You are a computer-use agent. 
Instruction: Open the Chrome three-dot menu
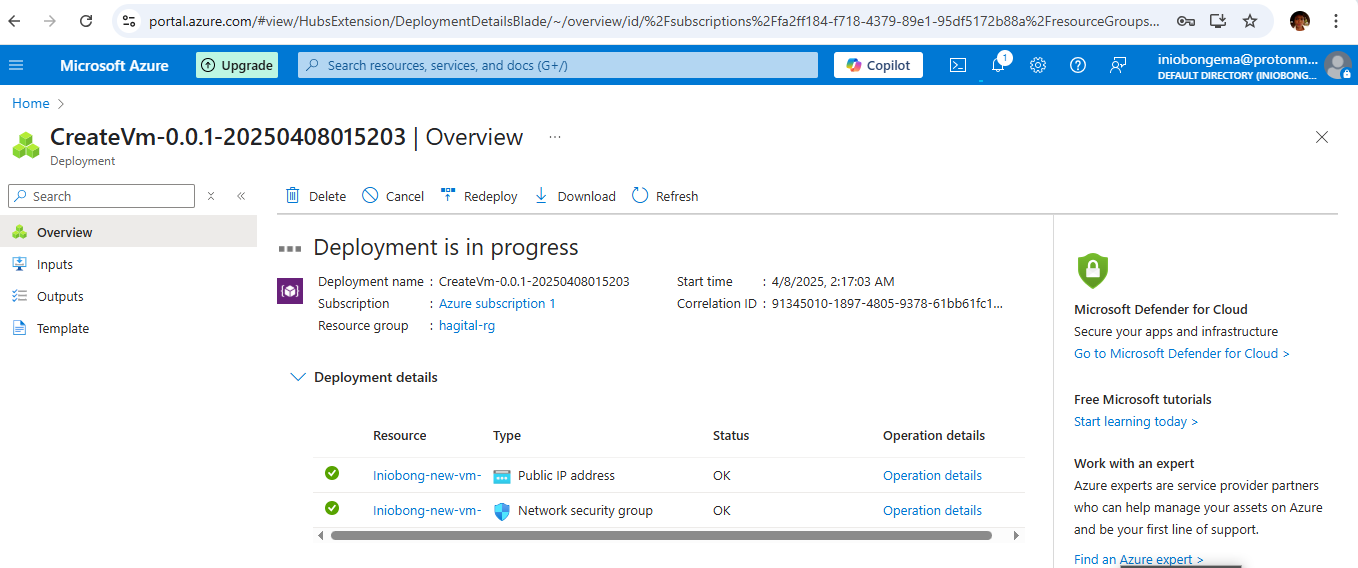1337,20
